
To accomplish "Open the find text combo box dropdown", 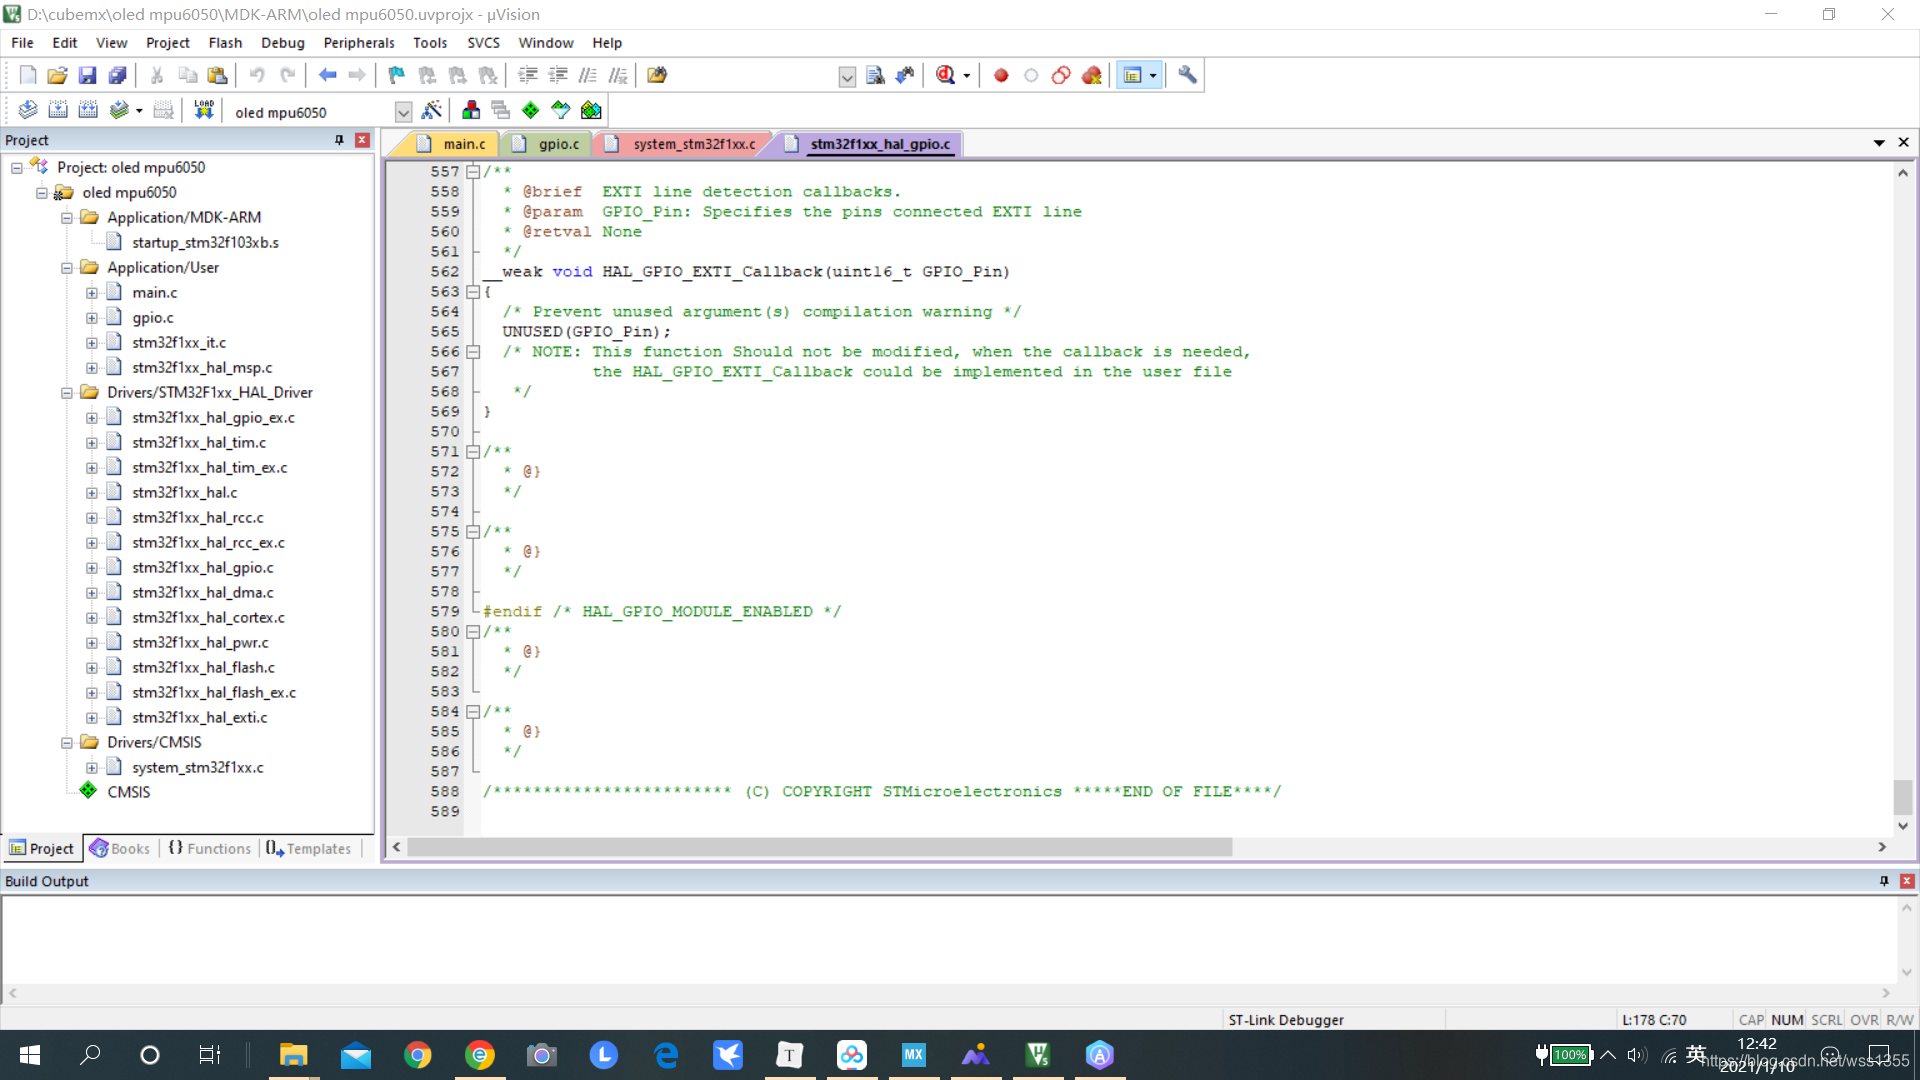I will [x=847, y=77].
